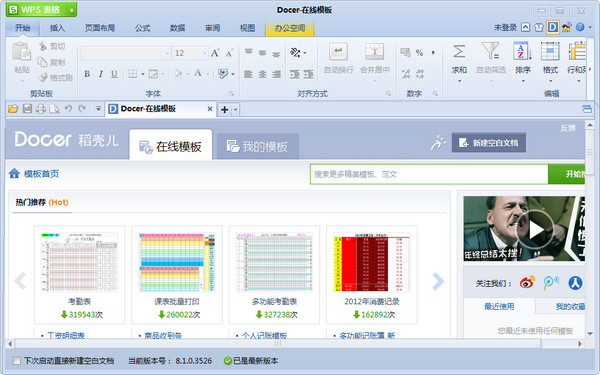This screenshot has width=600, height=375.
Task: Toggle Underline formatting
Action: coord(114,73)
